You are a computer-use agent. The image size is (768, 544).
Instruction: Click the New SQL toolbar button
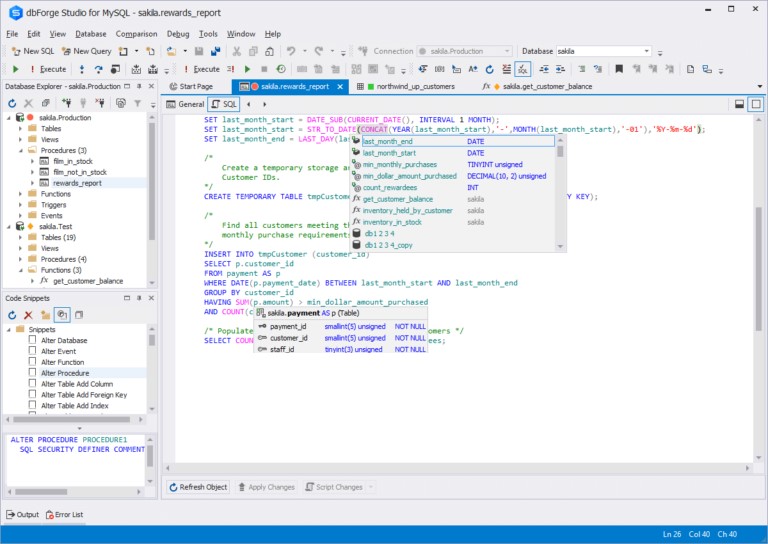(32, 51)
